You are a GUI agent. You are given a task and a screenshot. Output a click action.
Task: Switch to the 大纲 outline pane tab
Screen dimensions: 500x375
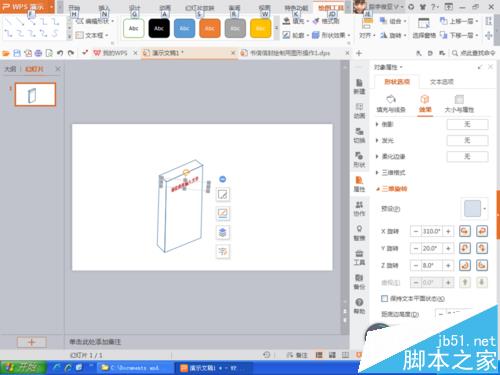pyautogui.click(x=10, y=69)
